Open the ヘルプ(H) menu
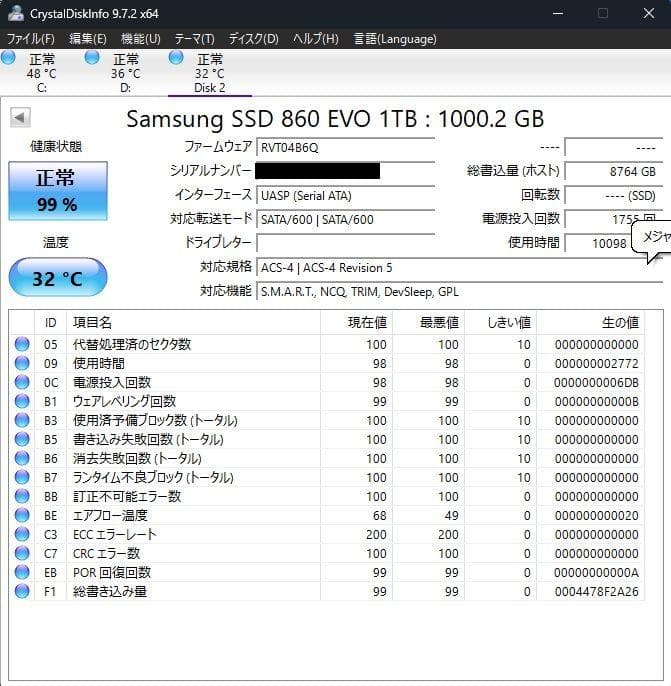Image resolution: width=671 pixels, height=686 pixels. [x=316, y=39]
